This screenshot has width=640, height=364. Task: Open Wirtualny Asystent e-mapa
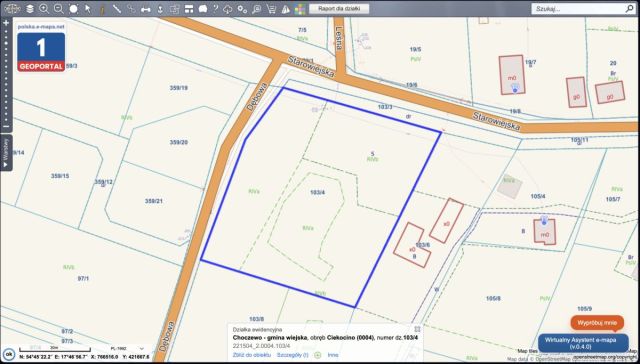pyautogui.click(x=583, y=343)
